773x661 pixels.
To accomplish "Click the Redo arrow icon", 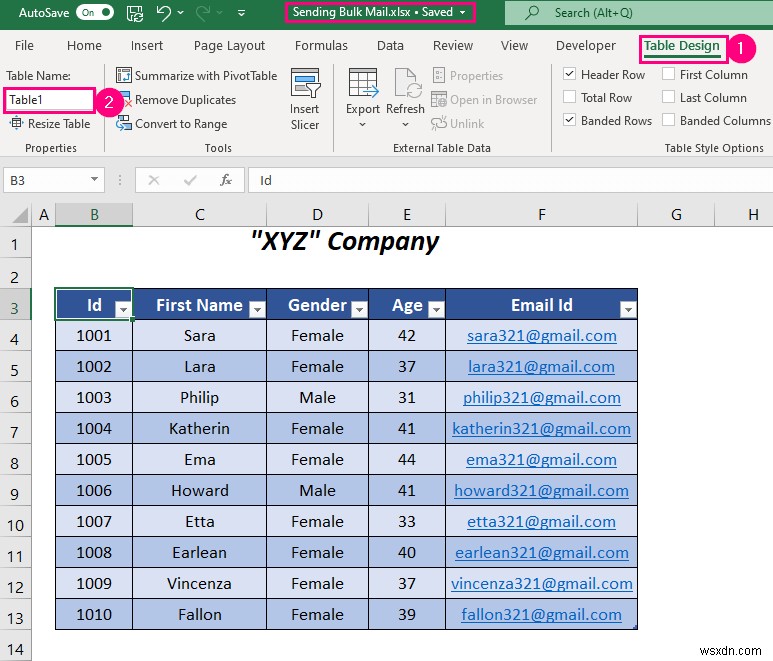I will [204, 13].
